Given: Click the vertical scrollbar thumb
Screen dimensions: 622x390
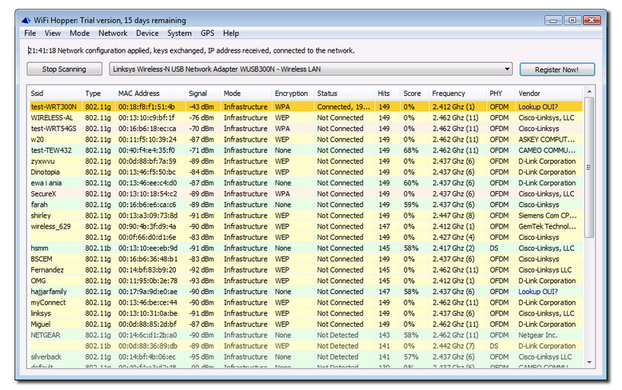Looking at the screenshot, I should (589, 167).
